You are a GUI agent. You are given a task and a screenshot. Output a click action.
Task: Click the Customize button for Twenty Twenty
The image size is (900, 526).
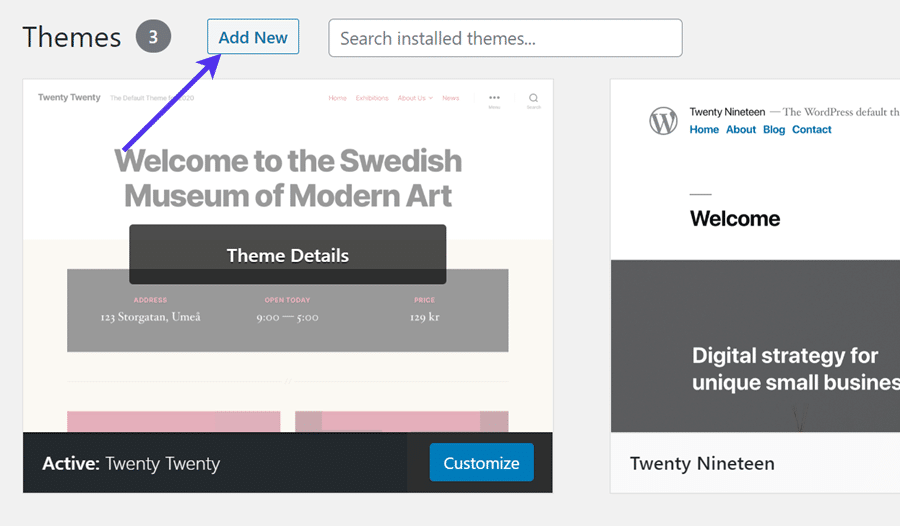(x=481, y=463)
